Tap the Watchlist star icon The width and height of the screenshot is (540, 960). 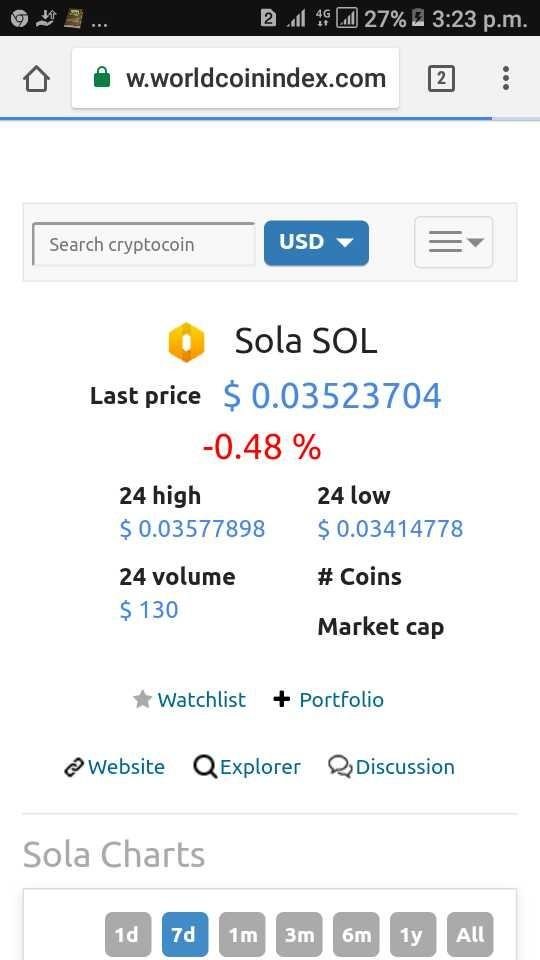coord(142,699)
